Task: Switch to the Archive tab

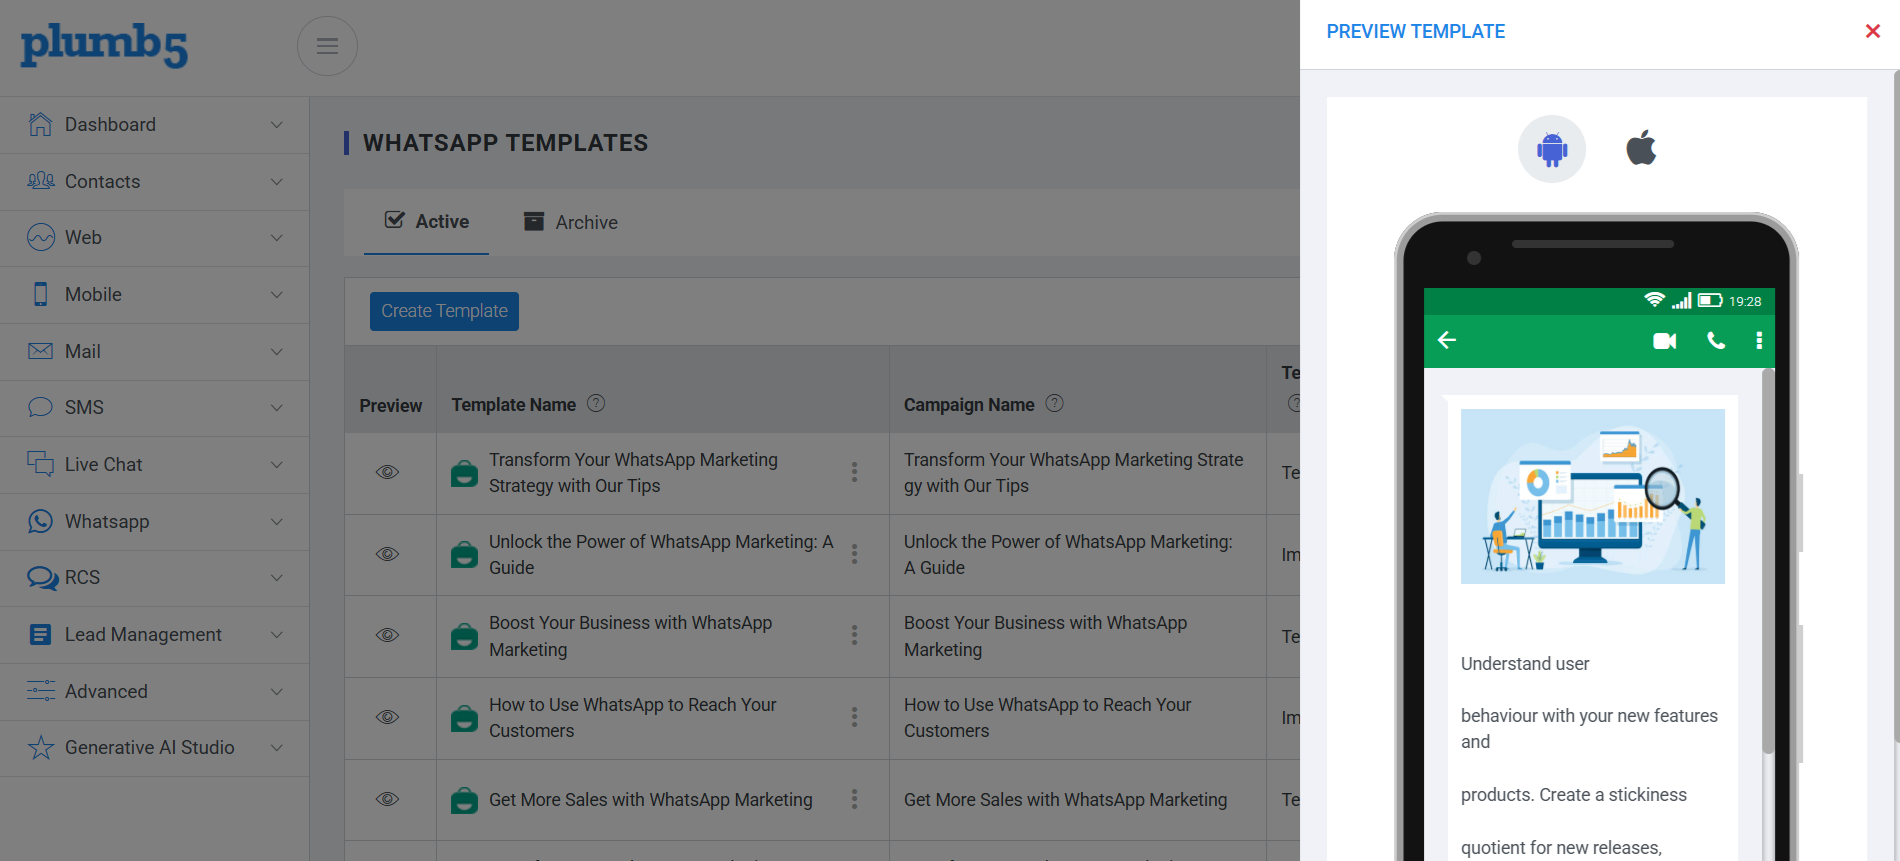Action: coord(571,222)
